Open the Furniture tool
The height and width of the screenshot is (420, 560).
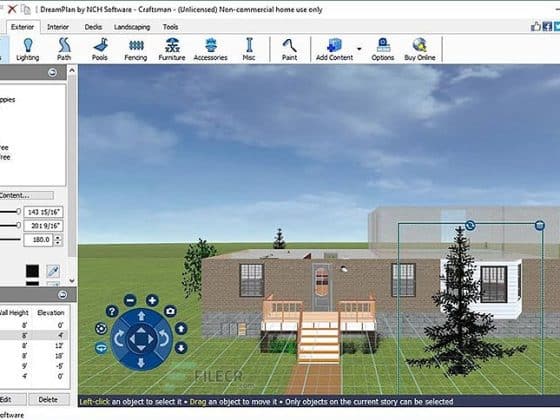172,49
